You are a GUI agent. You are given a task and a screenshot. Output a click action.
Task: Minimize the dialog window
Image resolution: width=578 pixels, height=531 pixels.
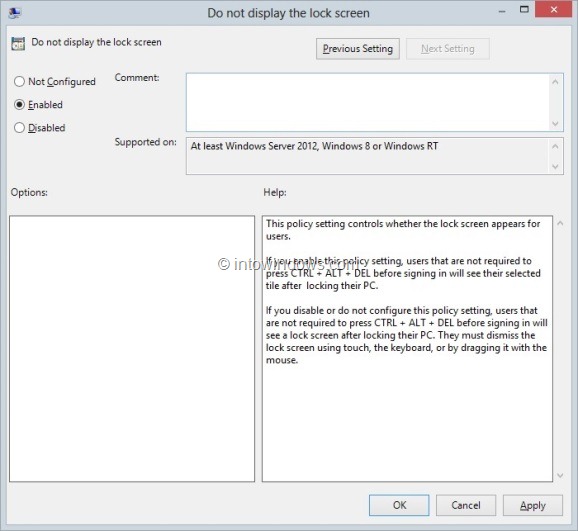pyautogui.click(x=502, y=11)
